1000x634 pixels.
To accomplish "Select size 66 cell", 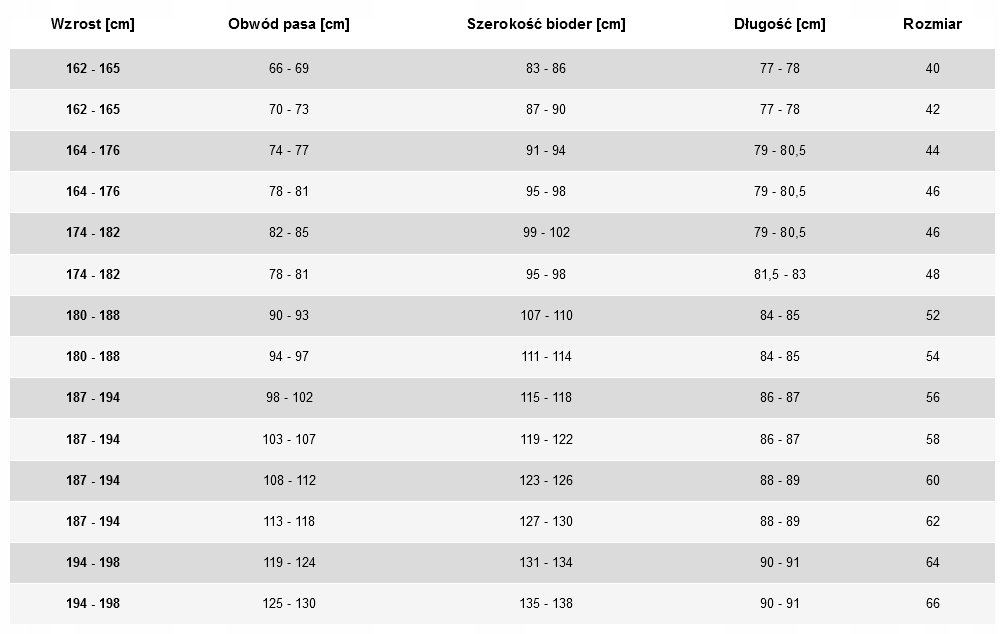I will point(932,603).
